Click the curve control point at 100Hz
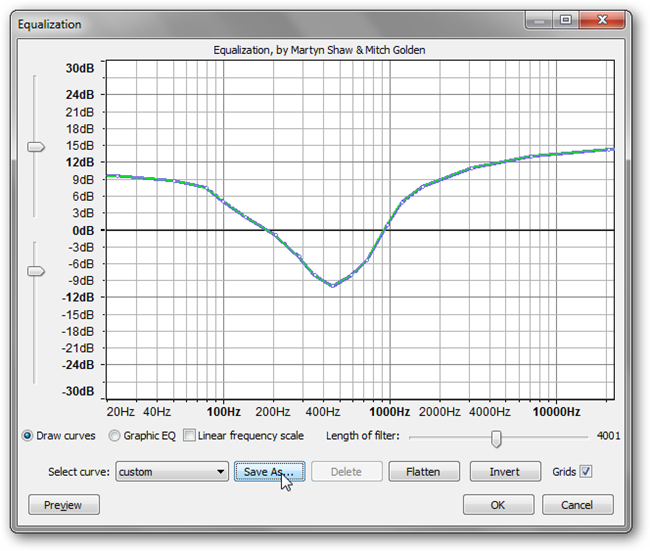This screenshot has width=650, height=551. 223,201
